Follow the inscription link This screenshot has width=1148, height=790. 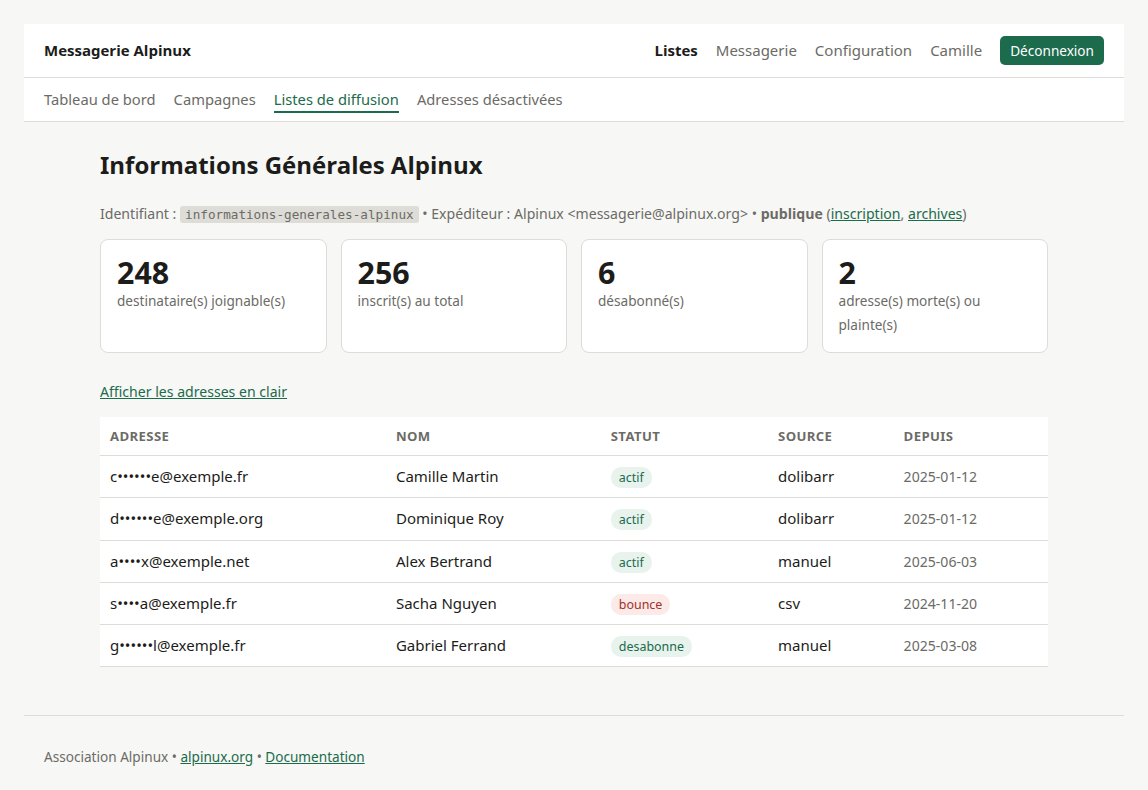click(x=865, y=214)
